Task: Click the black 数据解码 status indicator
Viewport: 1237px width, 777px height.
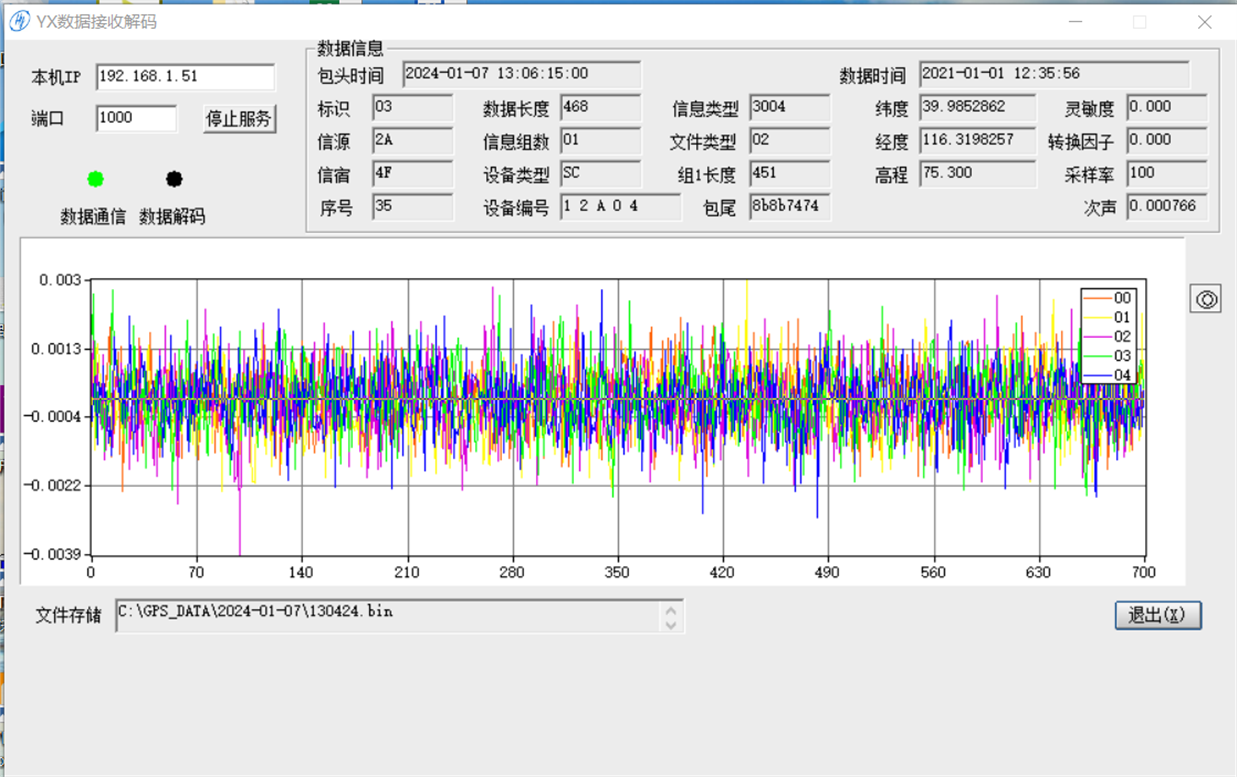Action: [x=174, y=179]
